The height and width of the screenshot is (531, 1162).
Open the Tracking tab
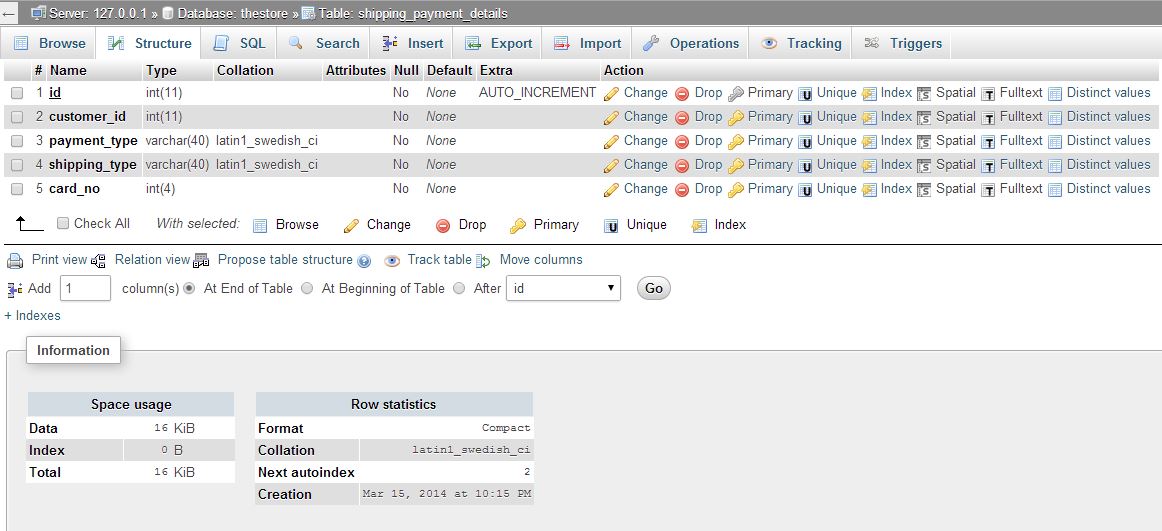coord(801,44)
